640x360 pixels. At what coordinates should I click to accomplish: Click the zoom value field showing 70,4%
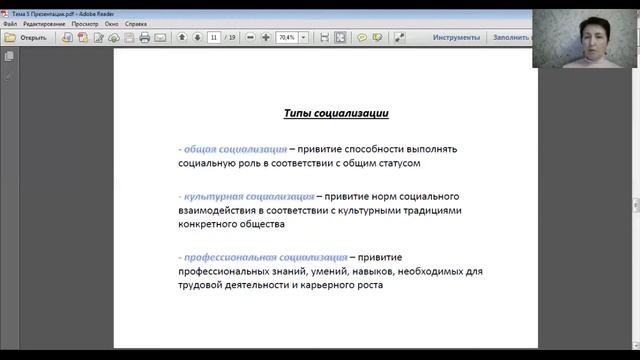(x=287, y=38)
